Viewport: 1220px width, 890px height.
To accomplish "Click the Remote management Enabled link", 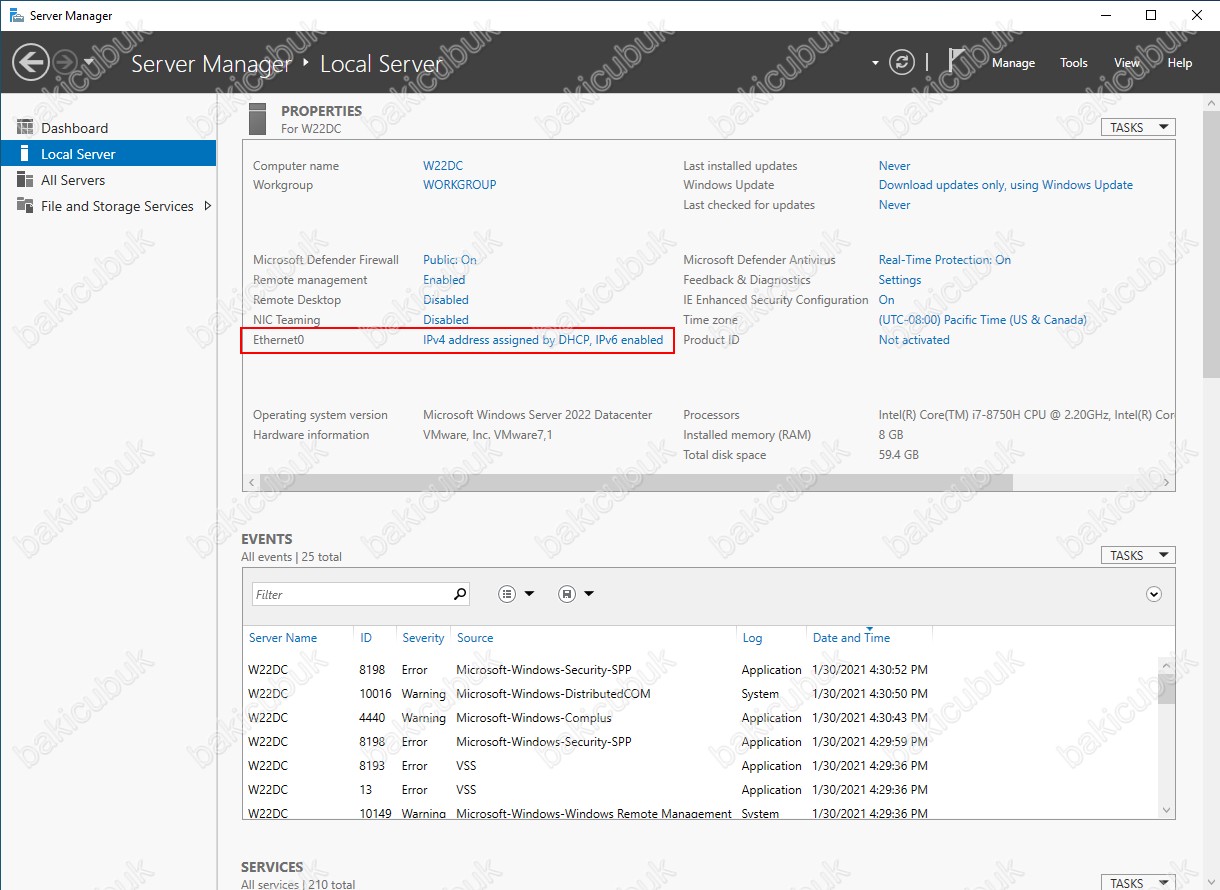I will click(444, 280).
